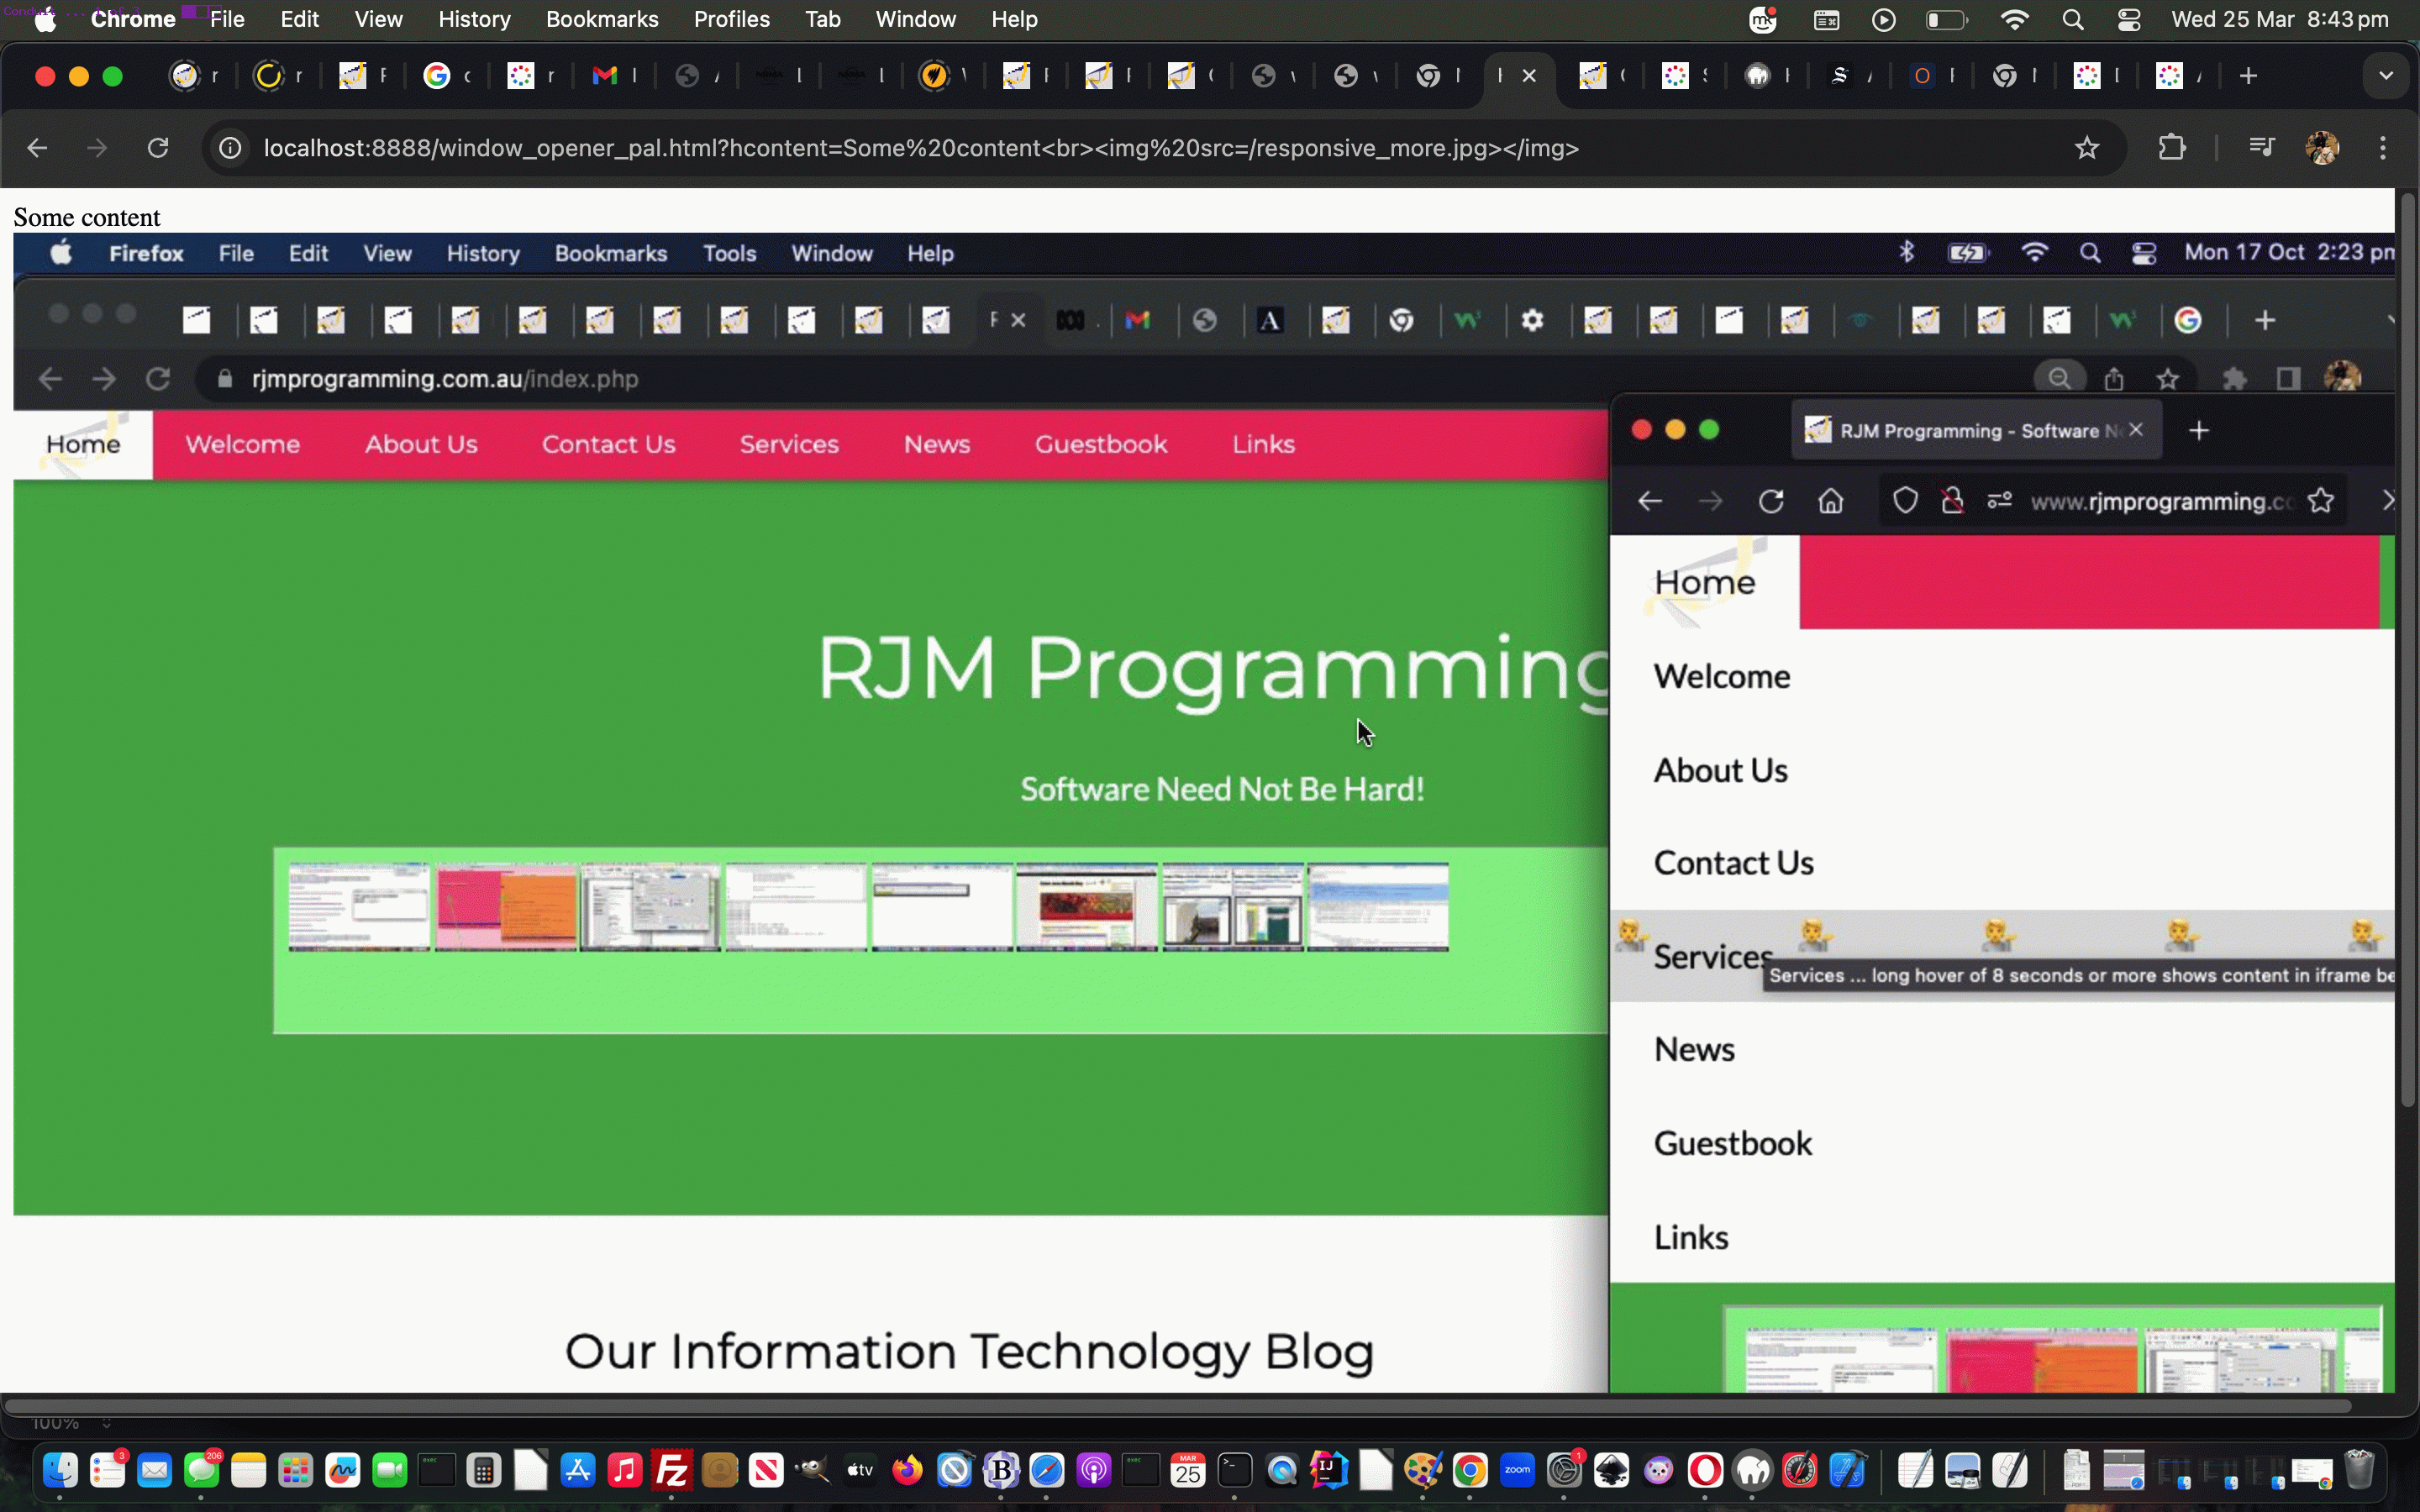
Task: Expand the tab search chevron dropdown
Action: [x=2386, y=76]
